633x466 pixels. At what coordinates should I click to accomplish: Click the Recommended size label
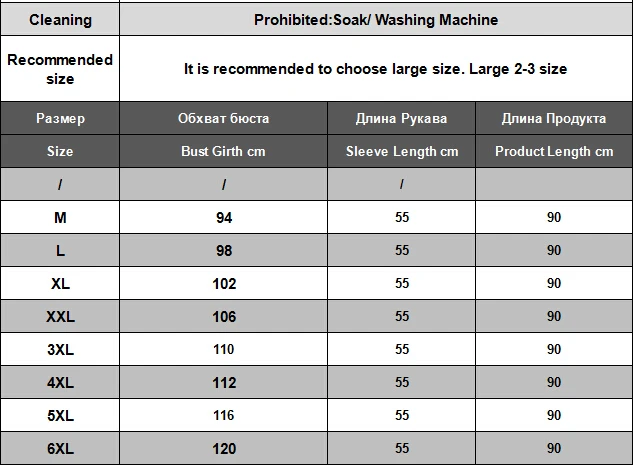[x=60, y=69]
